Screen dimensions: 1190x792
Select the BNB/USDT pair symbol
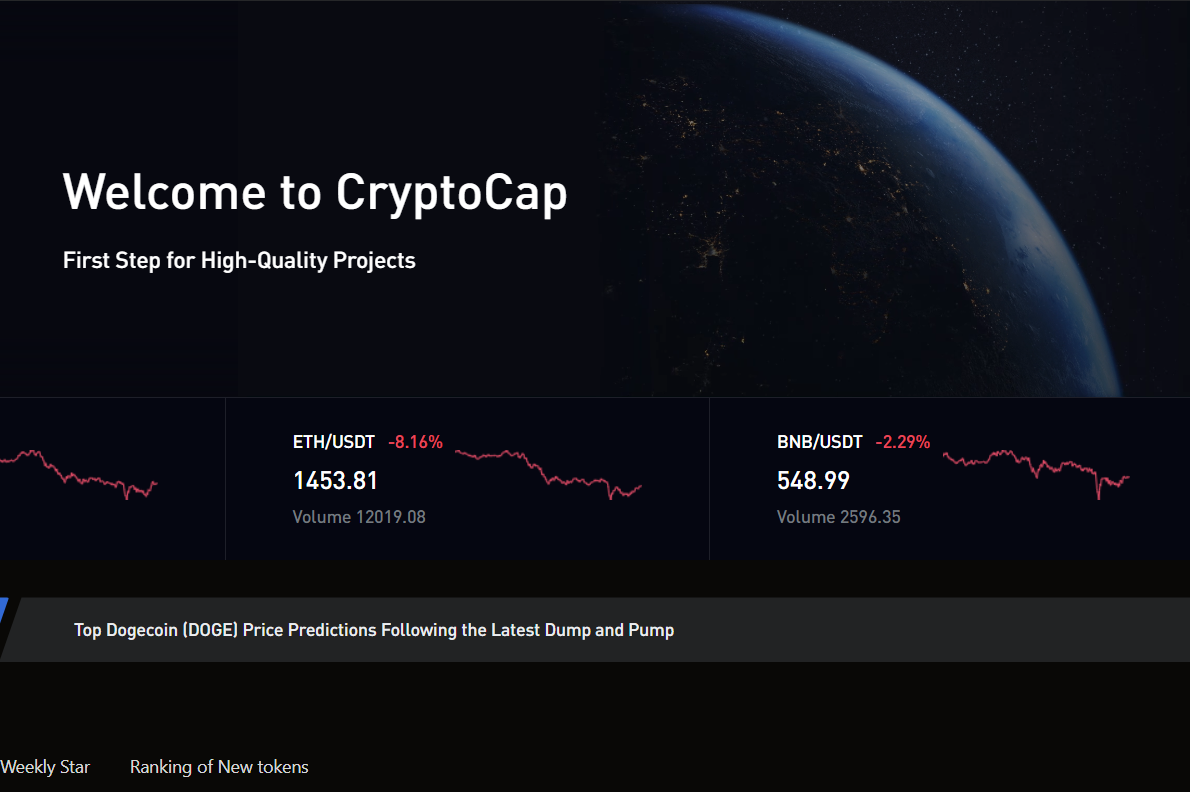click(x=818, y=441)
